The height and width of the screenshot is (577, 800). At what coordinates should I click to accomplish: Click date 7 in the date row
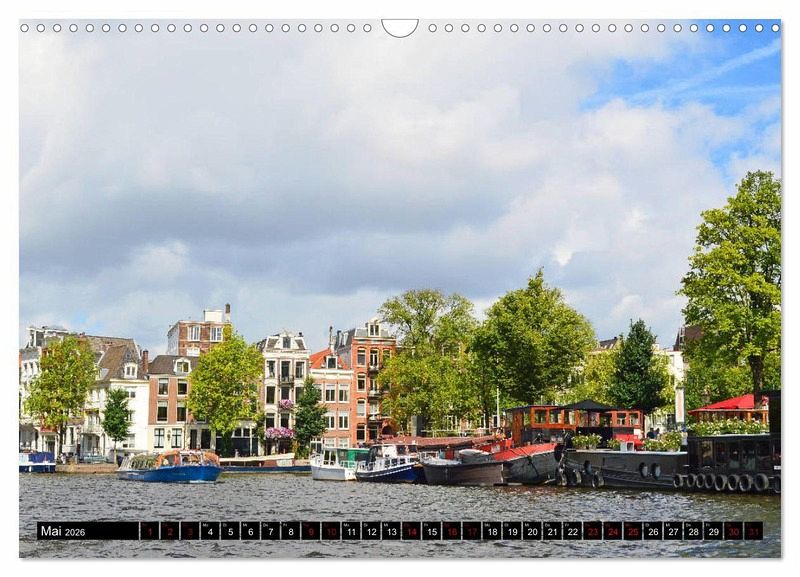tap(270, 531)
